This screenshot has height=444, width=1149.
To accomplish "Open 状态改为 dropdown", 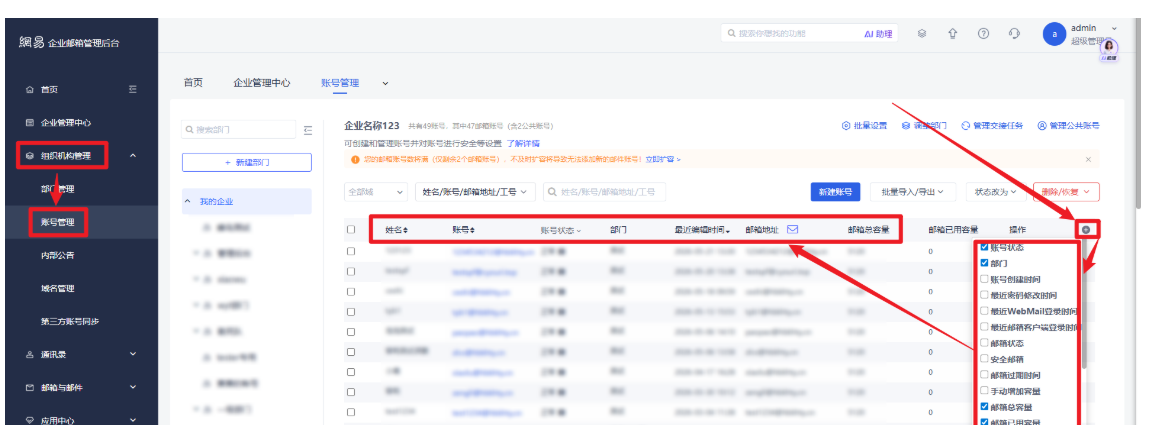I will (x=995, y=192).
